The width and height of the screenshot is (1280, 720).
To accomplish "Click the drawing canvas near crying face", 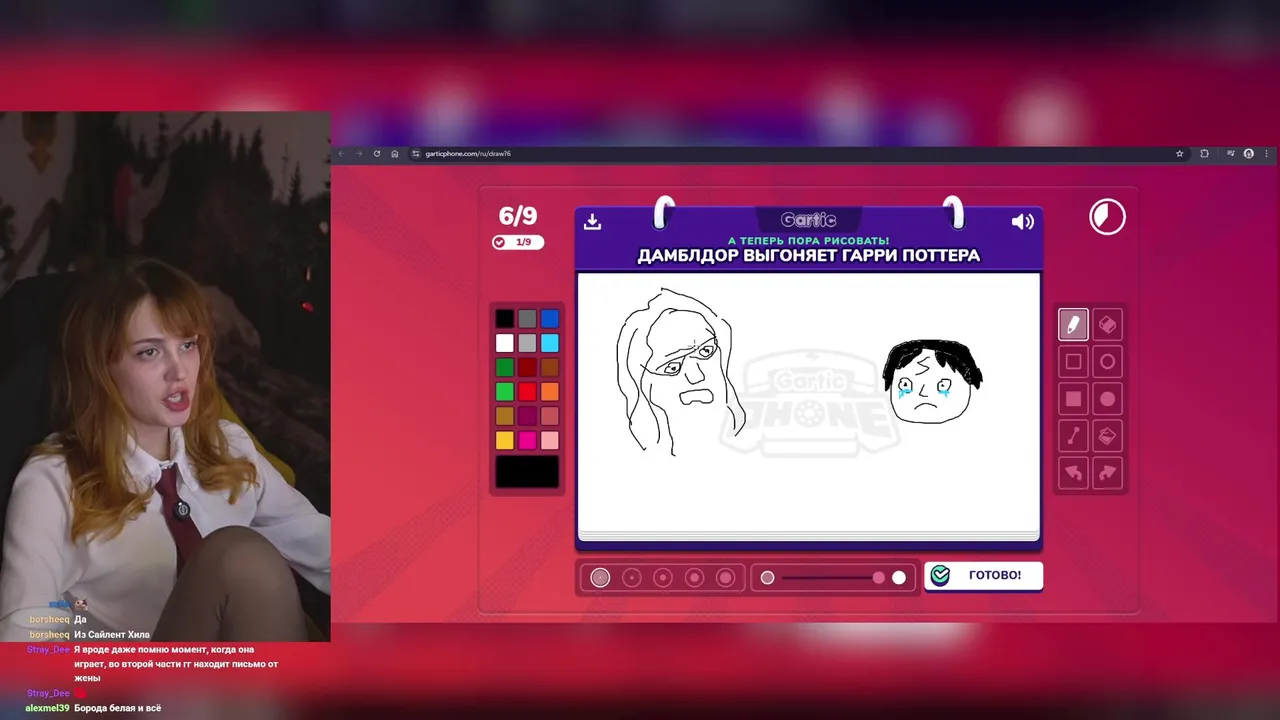I will click(931, 383).
